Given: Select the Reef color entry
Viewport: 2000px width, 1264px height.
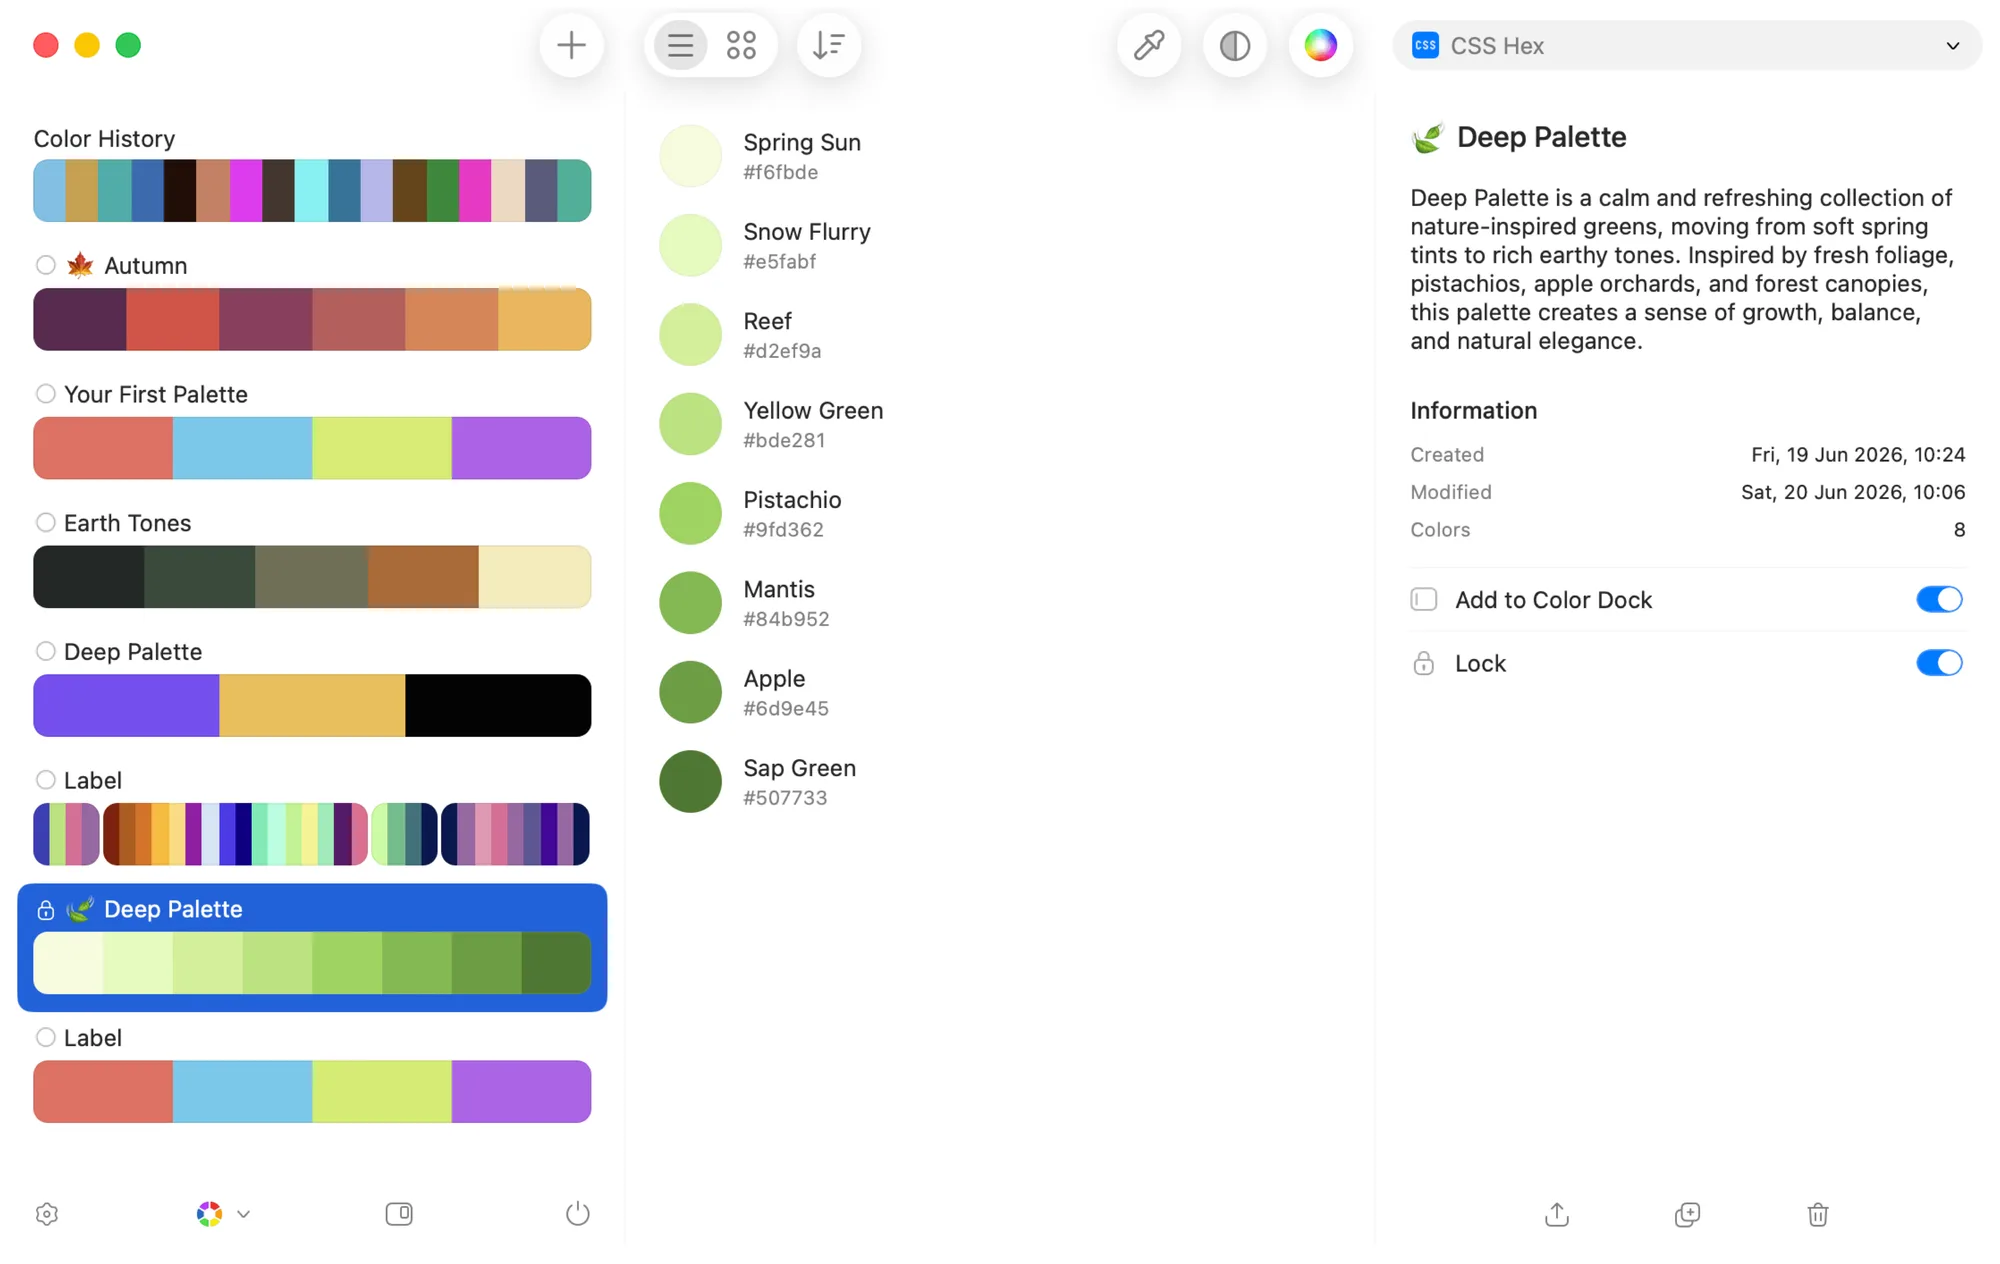Looking at the screenshot, I should pyautogui.click(x=1000, y=334).
